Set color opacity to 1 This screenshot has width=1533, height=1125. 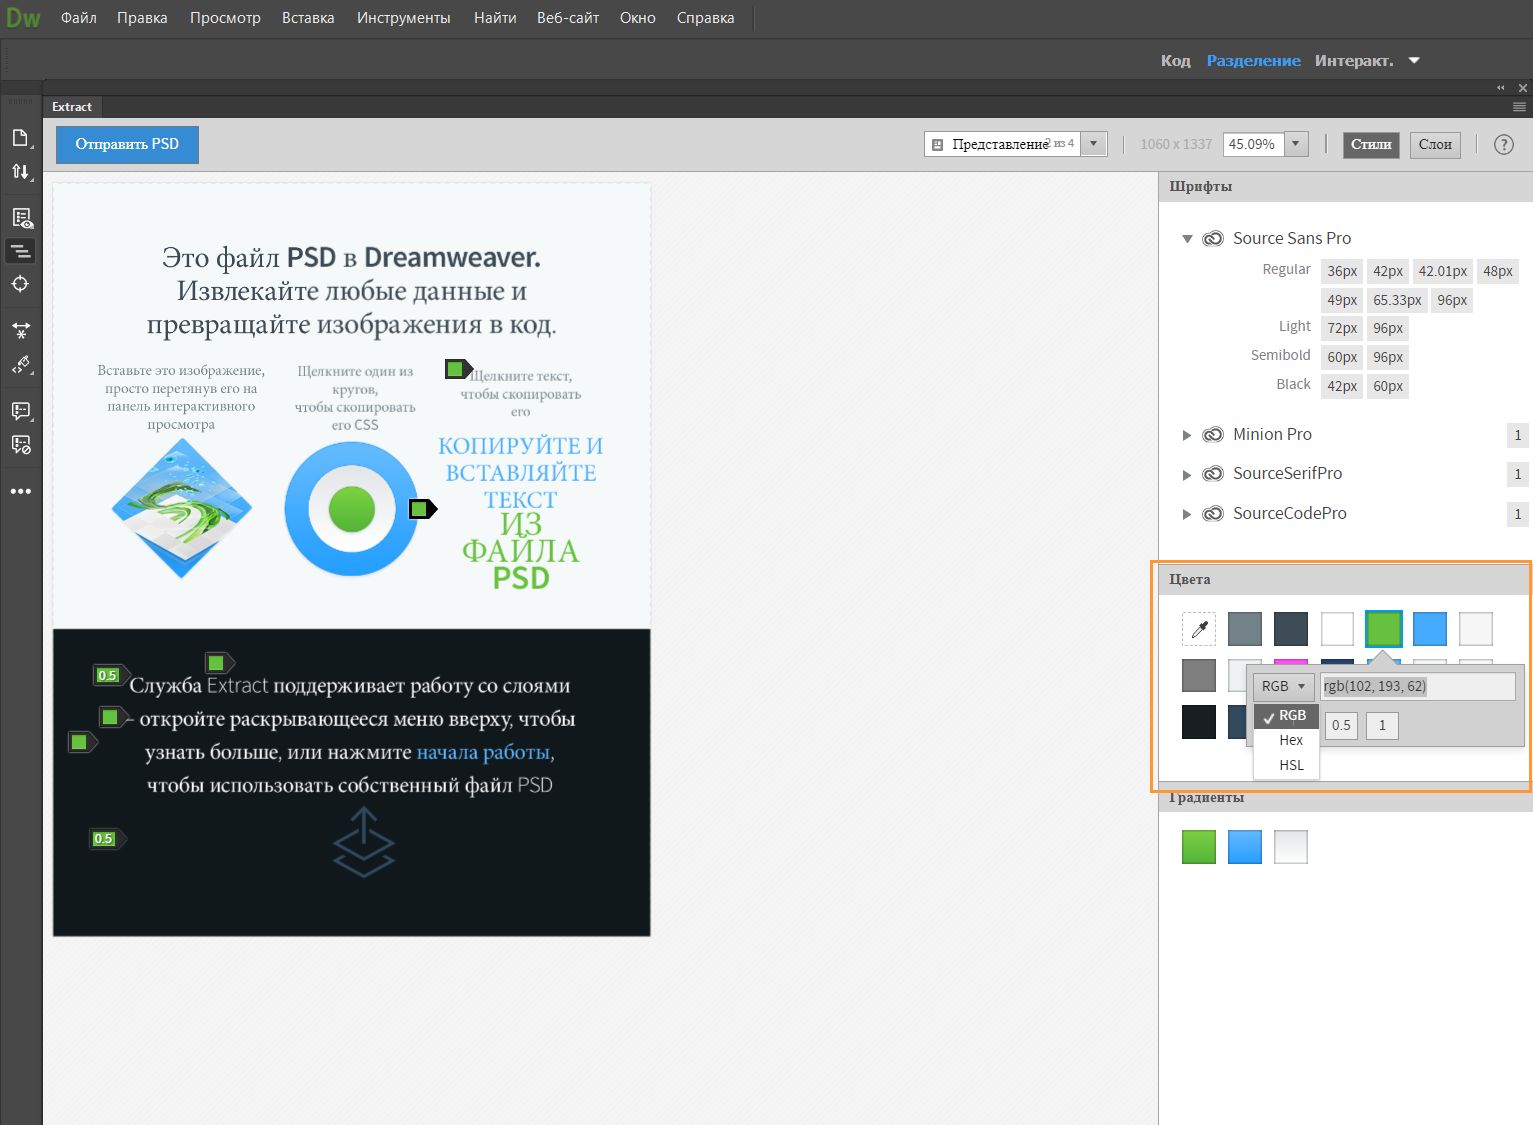click(1382, 725)
